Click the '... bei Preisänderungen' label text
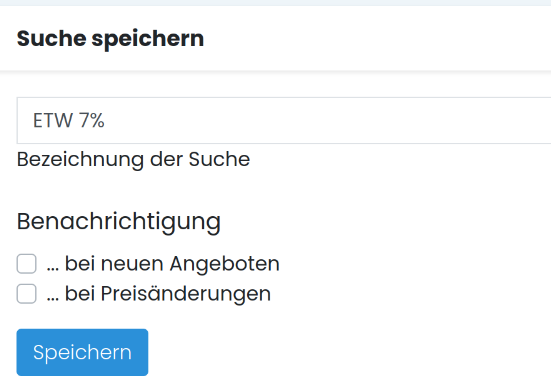The width and height of the screenshot is (551, 389). point(158,293)
